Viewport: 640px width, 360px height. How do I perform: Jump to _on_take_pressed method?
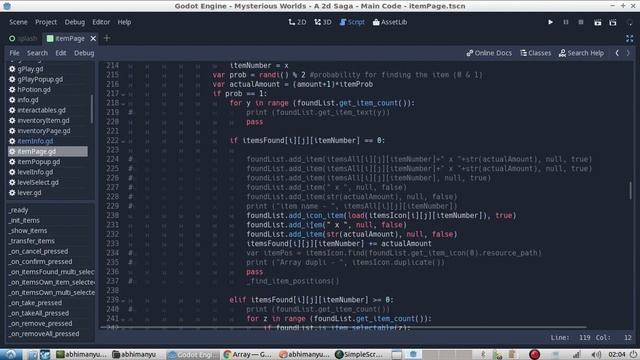pyautogui.click(x=36, y=303)
